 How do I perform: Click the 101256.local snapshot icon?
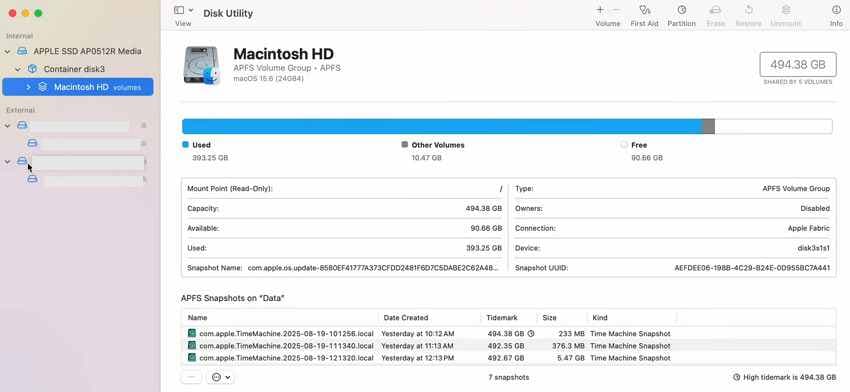[x=191, y=333]
